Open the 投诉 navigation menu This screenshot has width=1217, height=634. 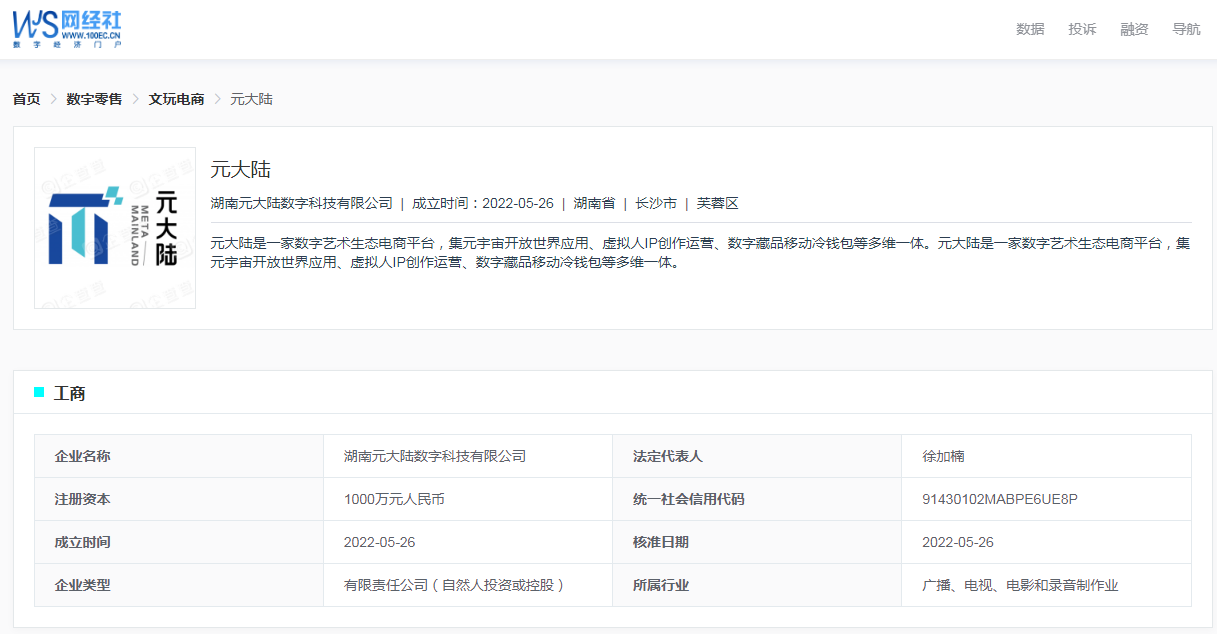[1082, 29]
